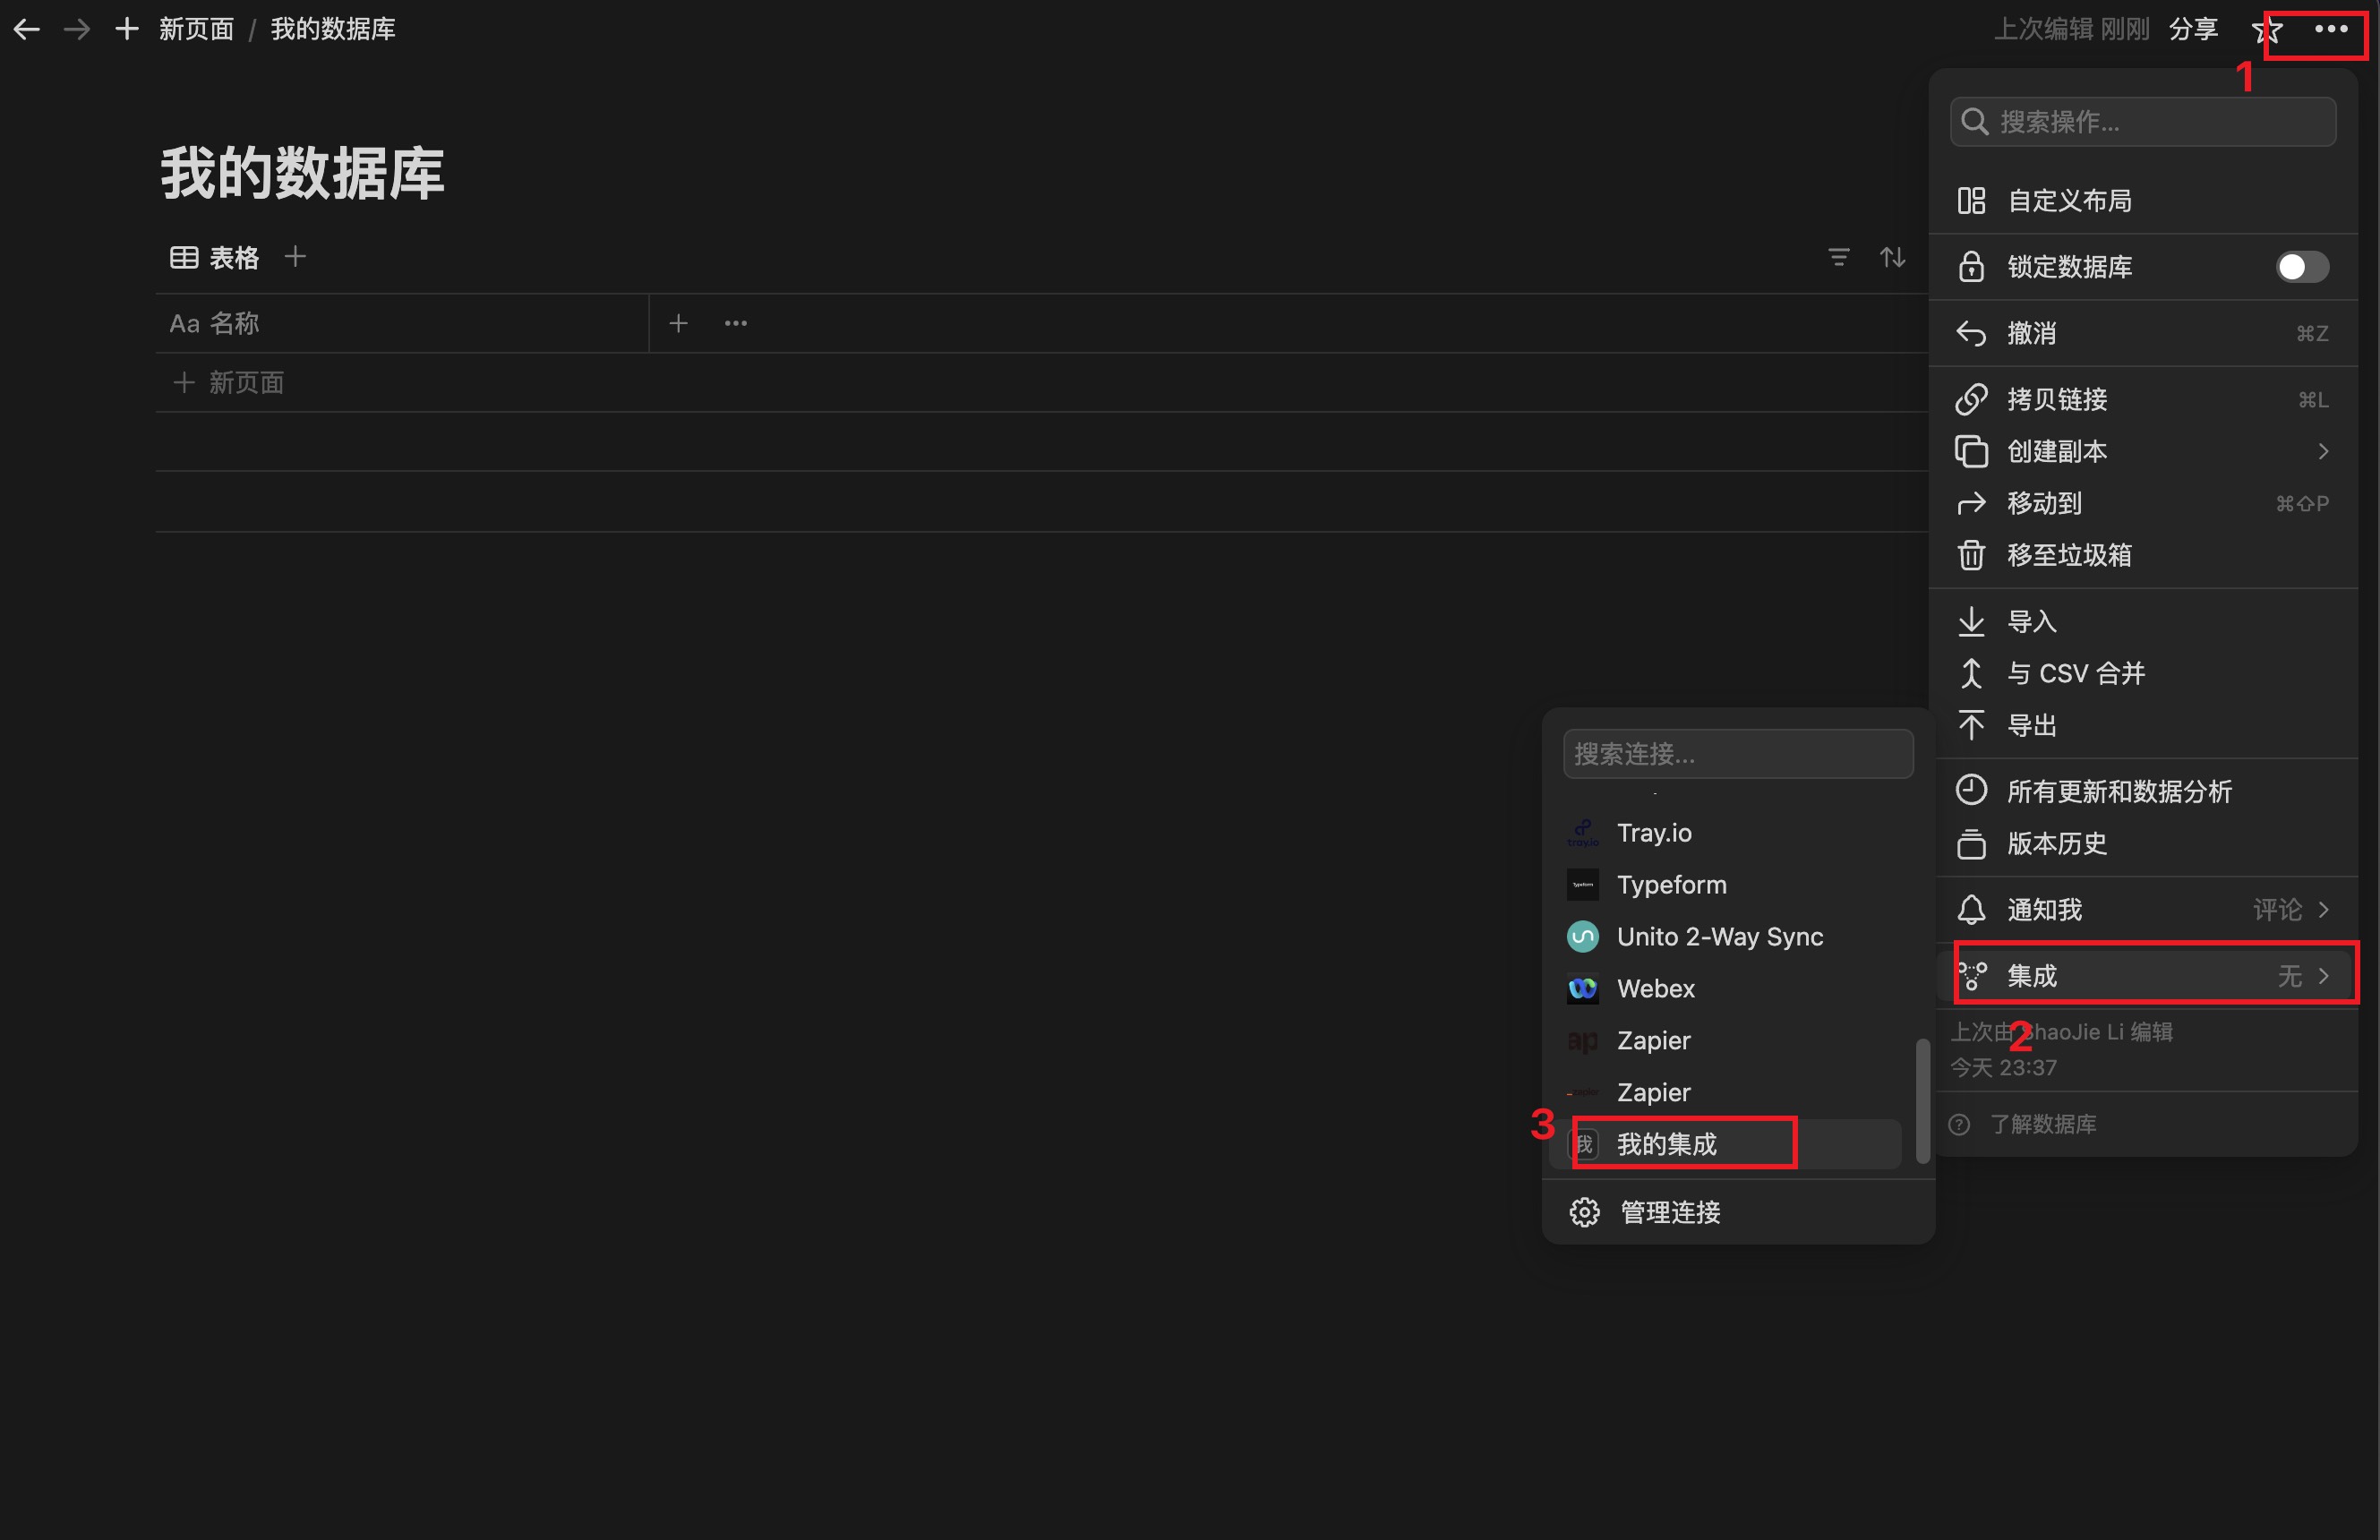The image size is (2380, 1540).
Task: Click the filter icon above table
Action: [1838, 257]
